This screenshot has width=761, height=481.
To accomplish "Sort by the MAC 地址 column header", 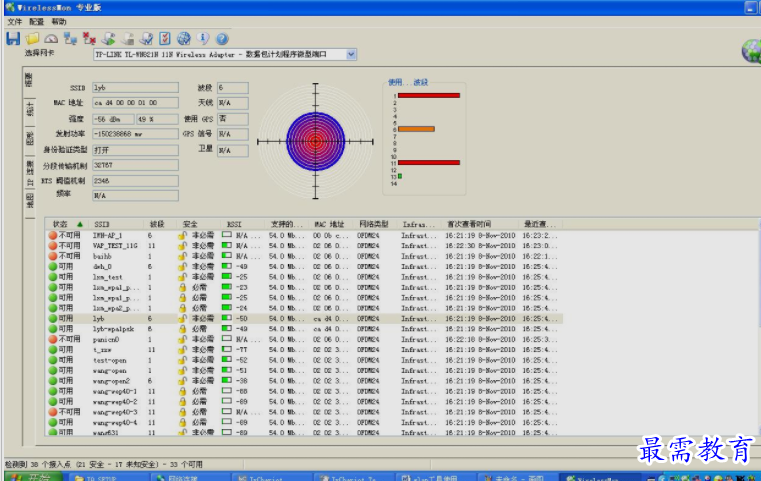I will click(331, 224).
